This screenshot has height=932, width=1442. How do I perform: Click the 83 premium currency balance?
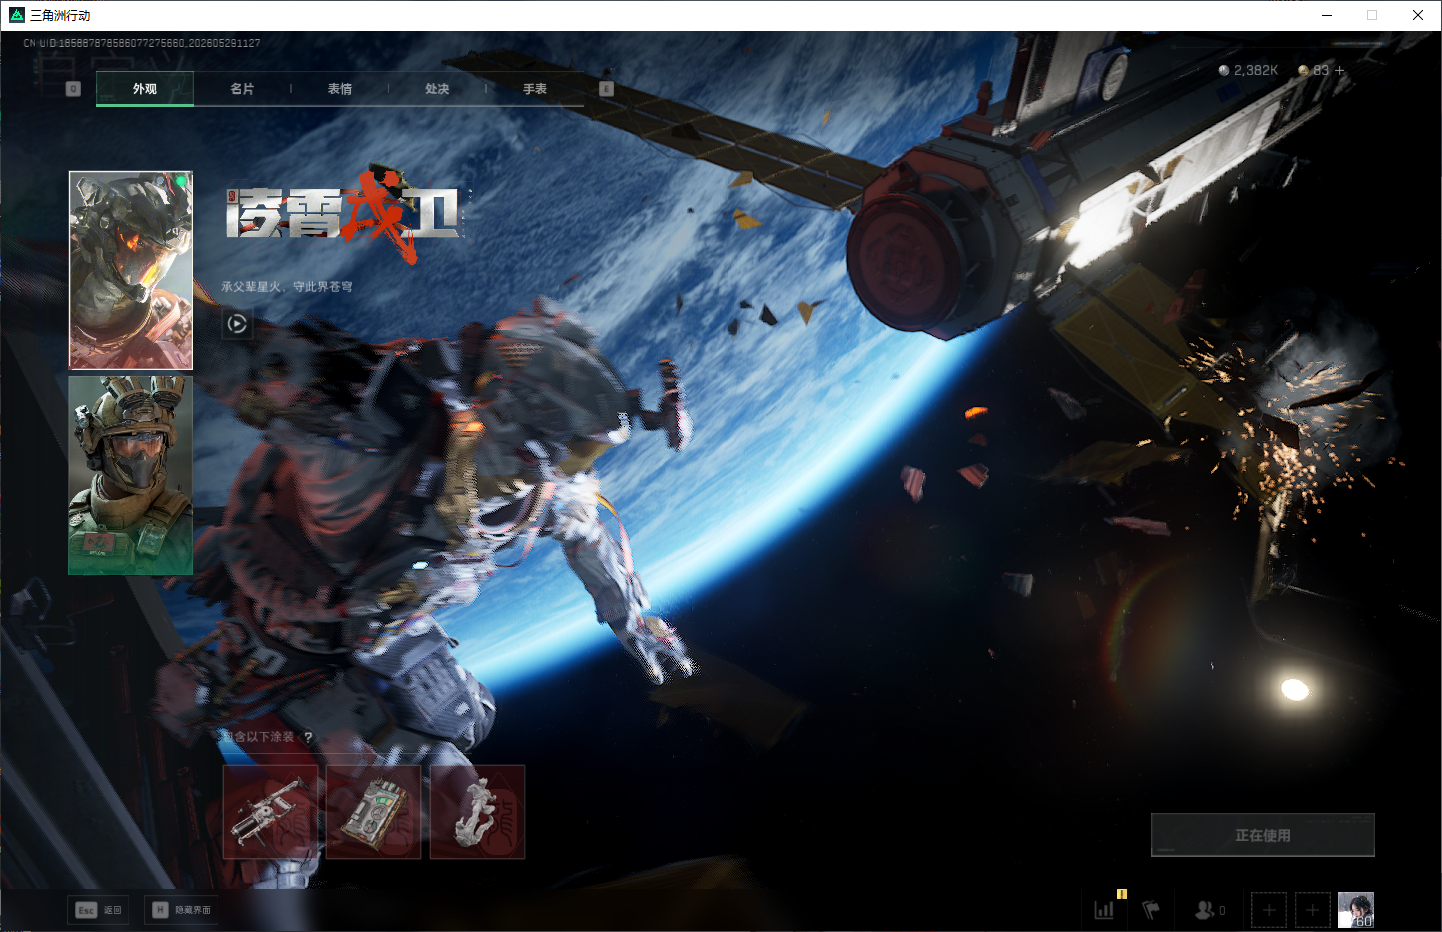click(x=1321, y=70)
